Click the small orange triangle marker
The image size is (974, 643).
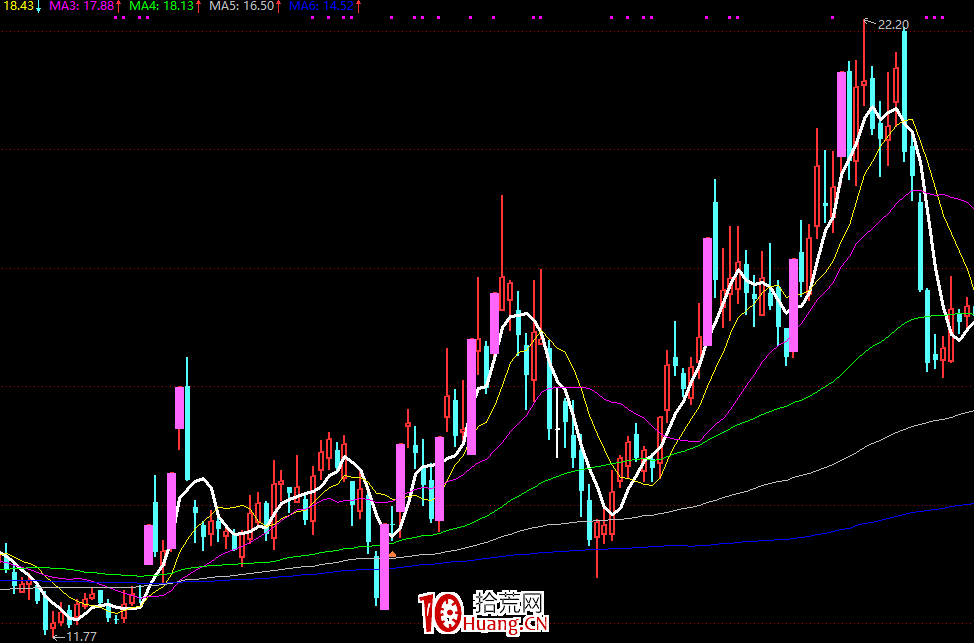(392, 554)
